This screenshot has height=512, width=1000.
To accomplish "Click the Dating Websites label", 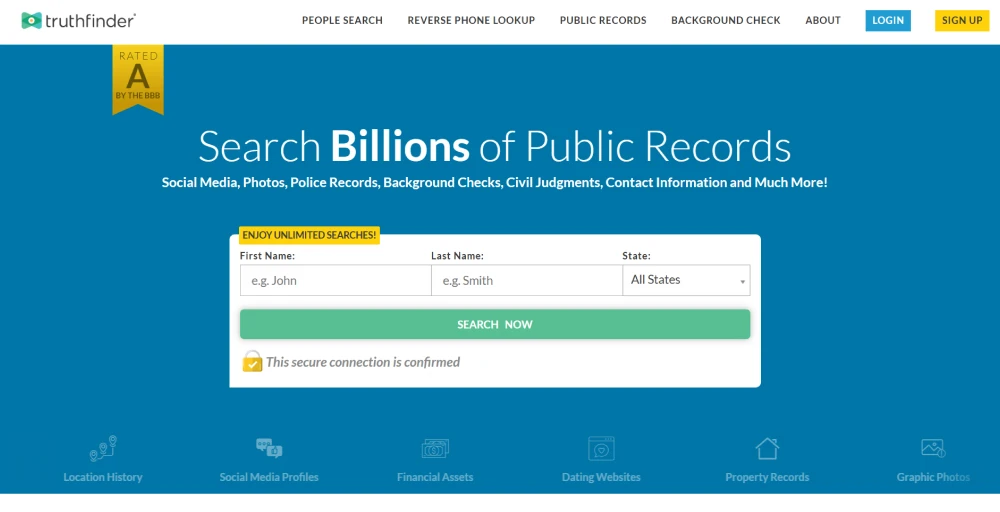I will (x=601, y=477).
